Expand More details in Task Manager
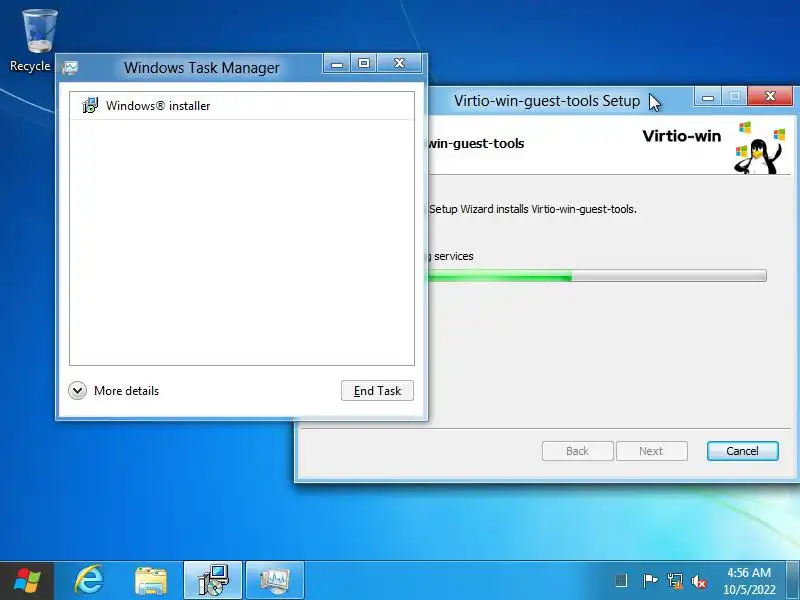This screenshot has height=600, width=800. pos(113,391)
